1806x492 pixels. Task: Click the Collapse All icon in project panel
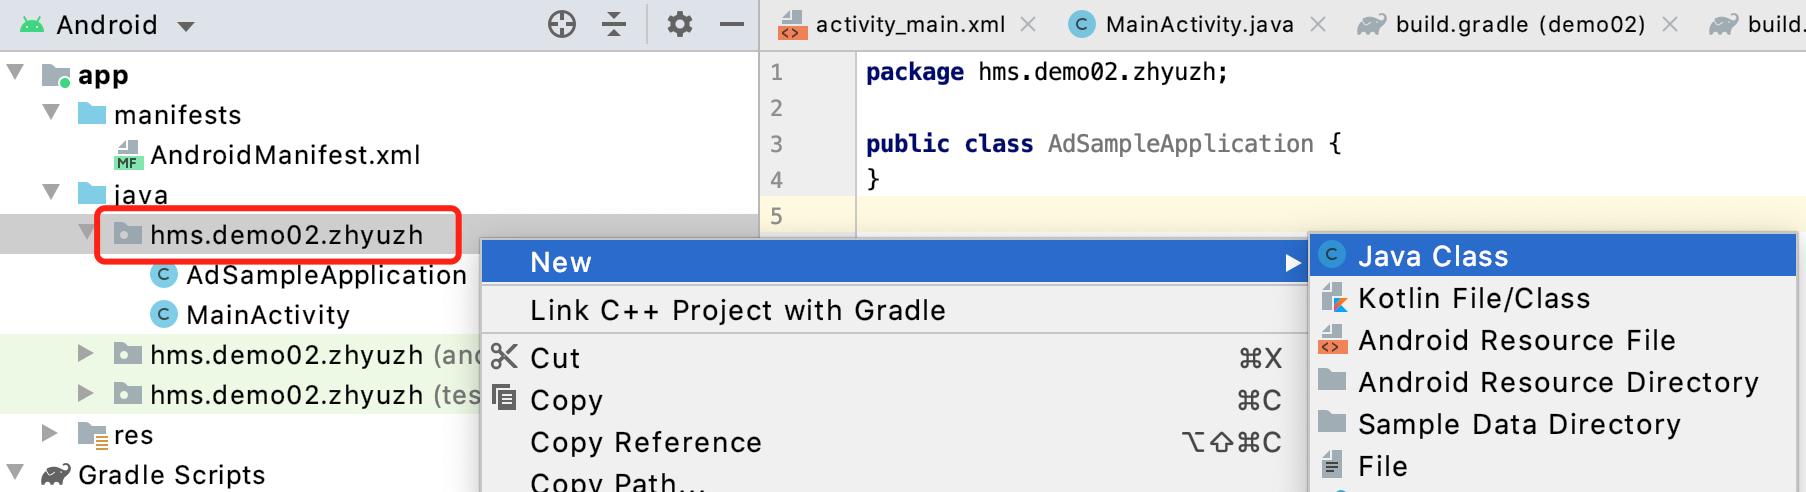[x=614, y=24]
